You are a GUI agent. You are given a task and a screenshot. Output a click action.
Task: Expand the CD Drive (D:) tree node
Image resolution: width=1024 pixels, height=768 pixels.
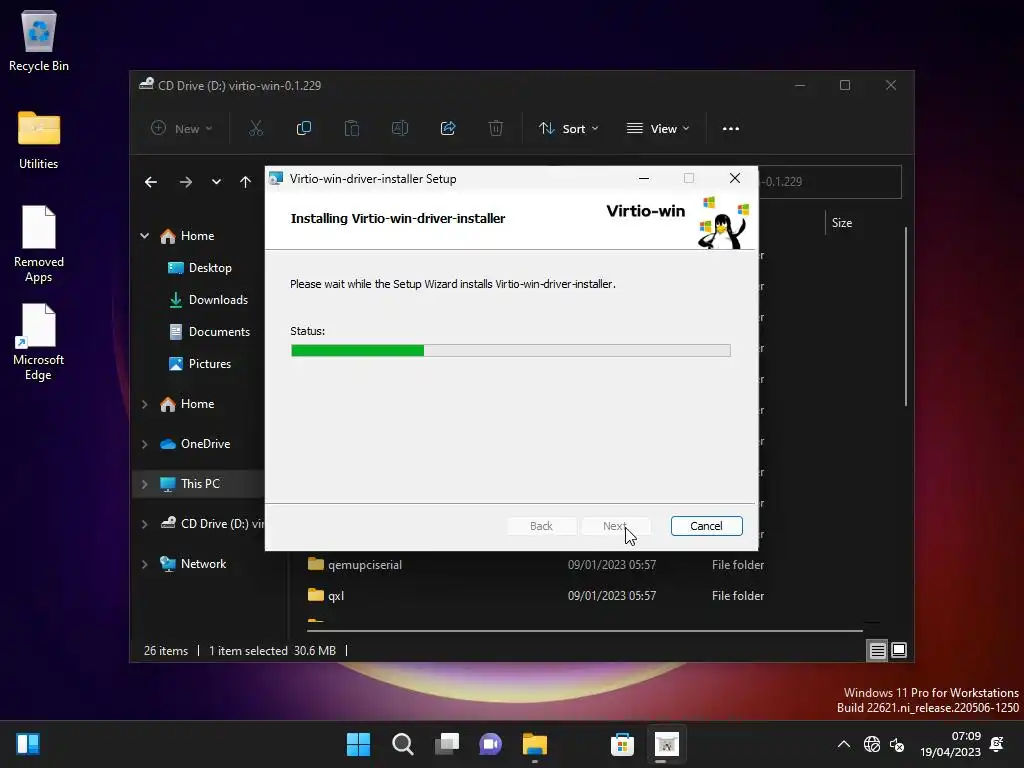coord(144,524)
